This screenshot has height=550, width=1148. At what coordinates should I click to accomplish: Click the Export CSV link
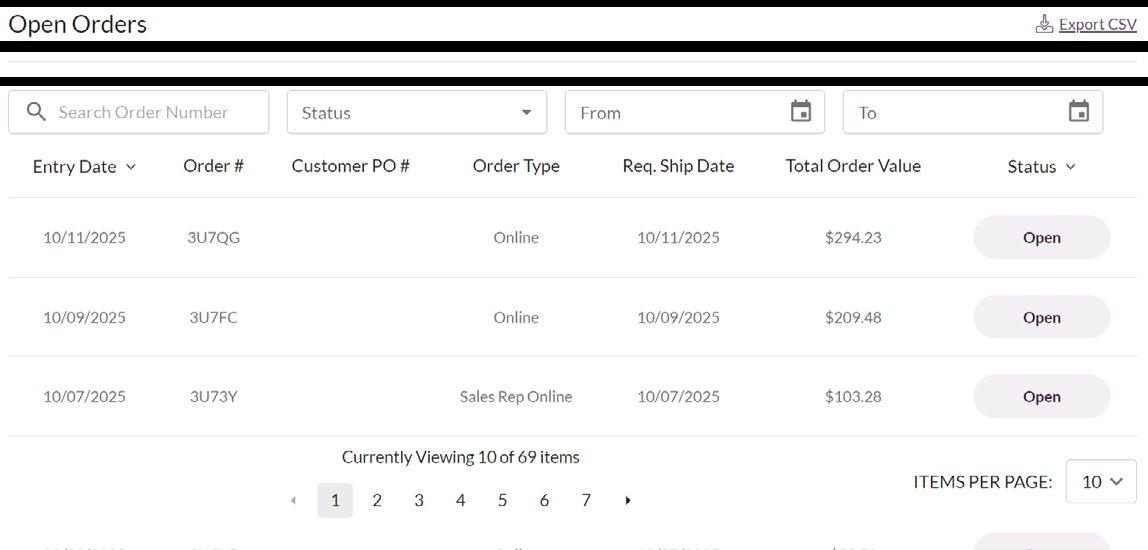tap(1097, 24)
